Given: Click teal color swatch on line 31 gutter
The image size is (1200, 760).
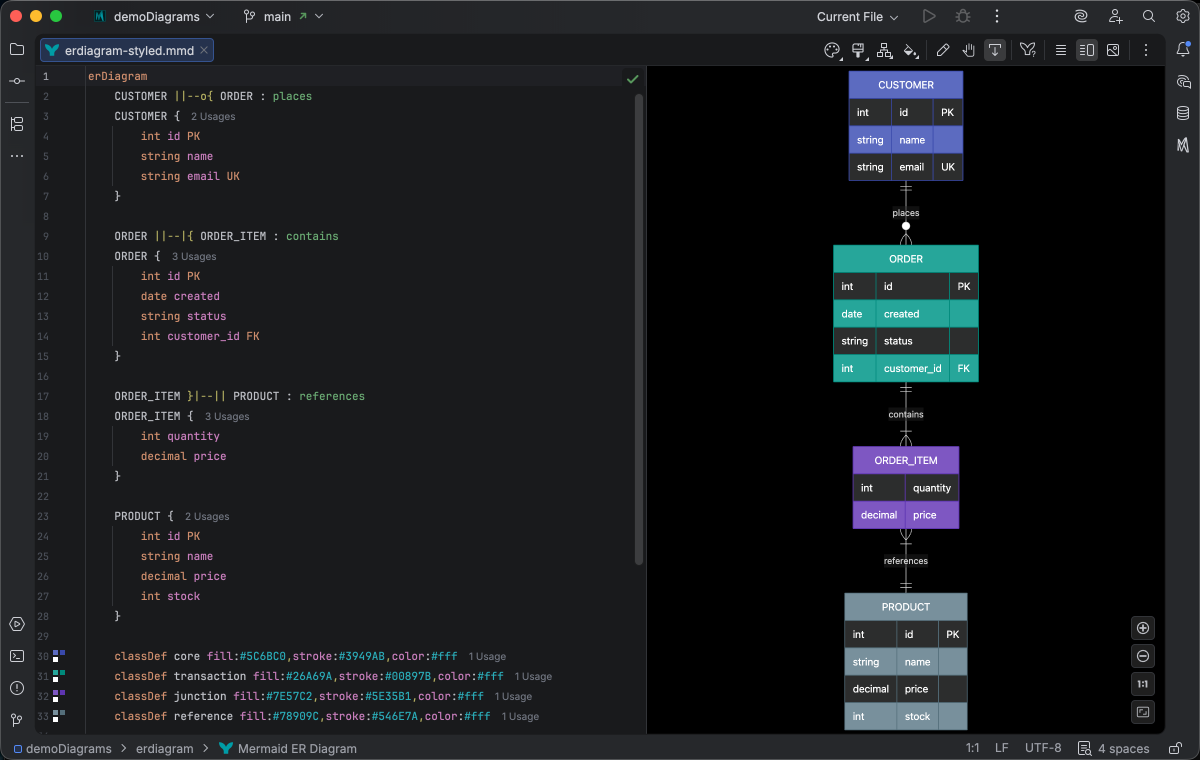Looking at the screenshot, I should pos(59,676).
